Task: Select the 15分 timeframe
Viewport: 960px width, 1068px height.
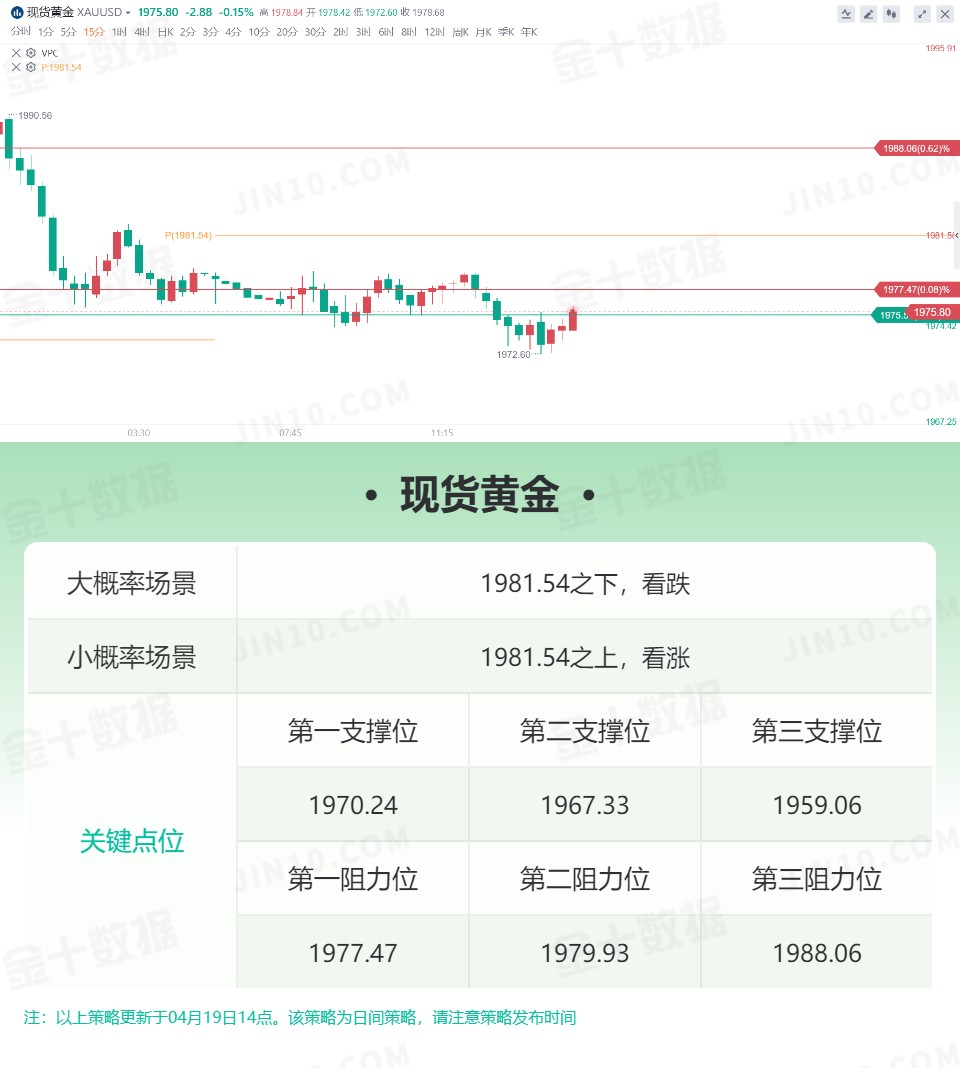Action: 93,32
